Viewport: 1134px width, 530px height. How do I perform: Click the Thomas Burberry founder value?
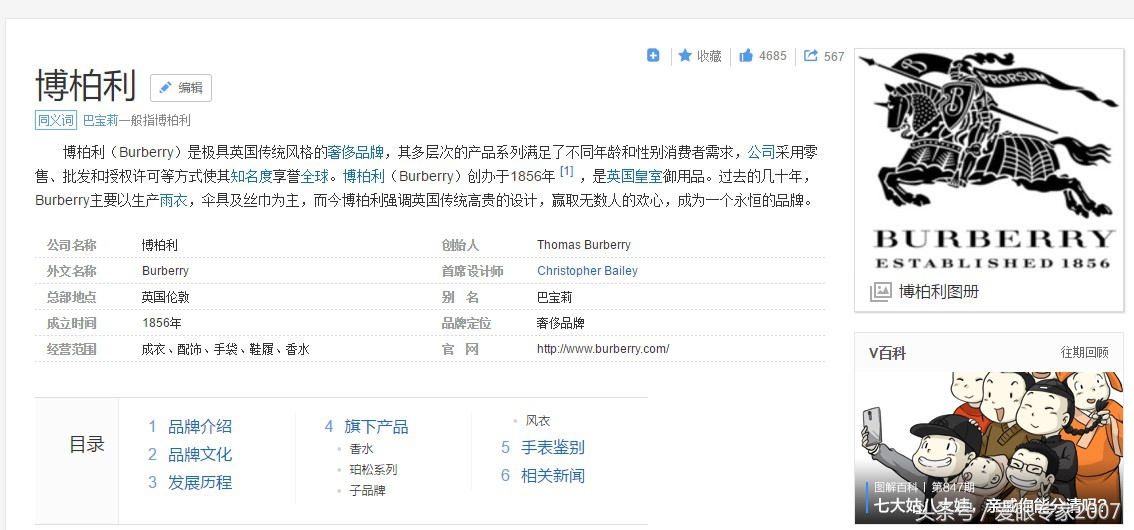point(584,245)
